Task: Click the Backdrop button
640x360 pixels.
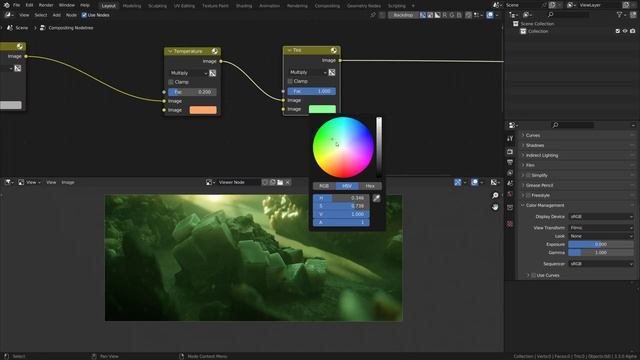Action: (403, 15)
